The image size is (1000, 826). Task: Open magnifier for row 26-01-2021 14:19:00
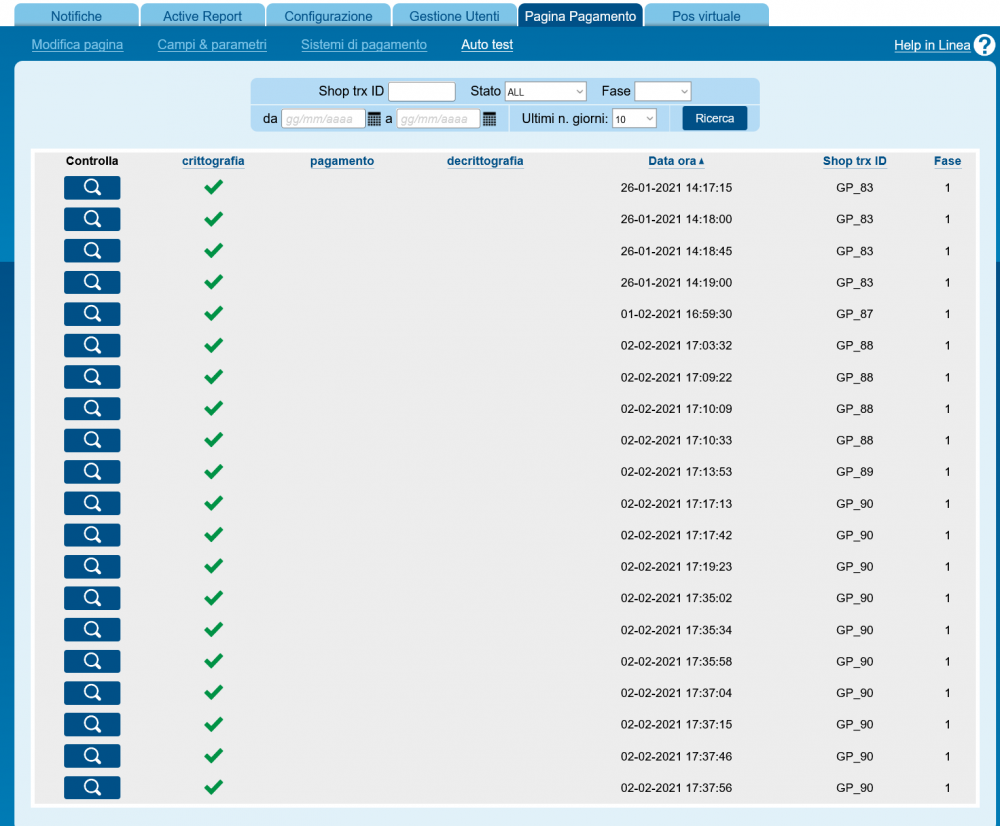92,282
